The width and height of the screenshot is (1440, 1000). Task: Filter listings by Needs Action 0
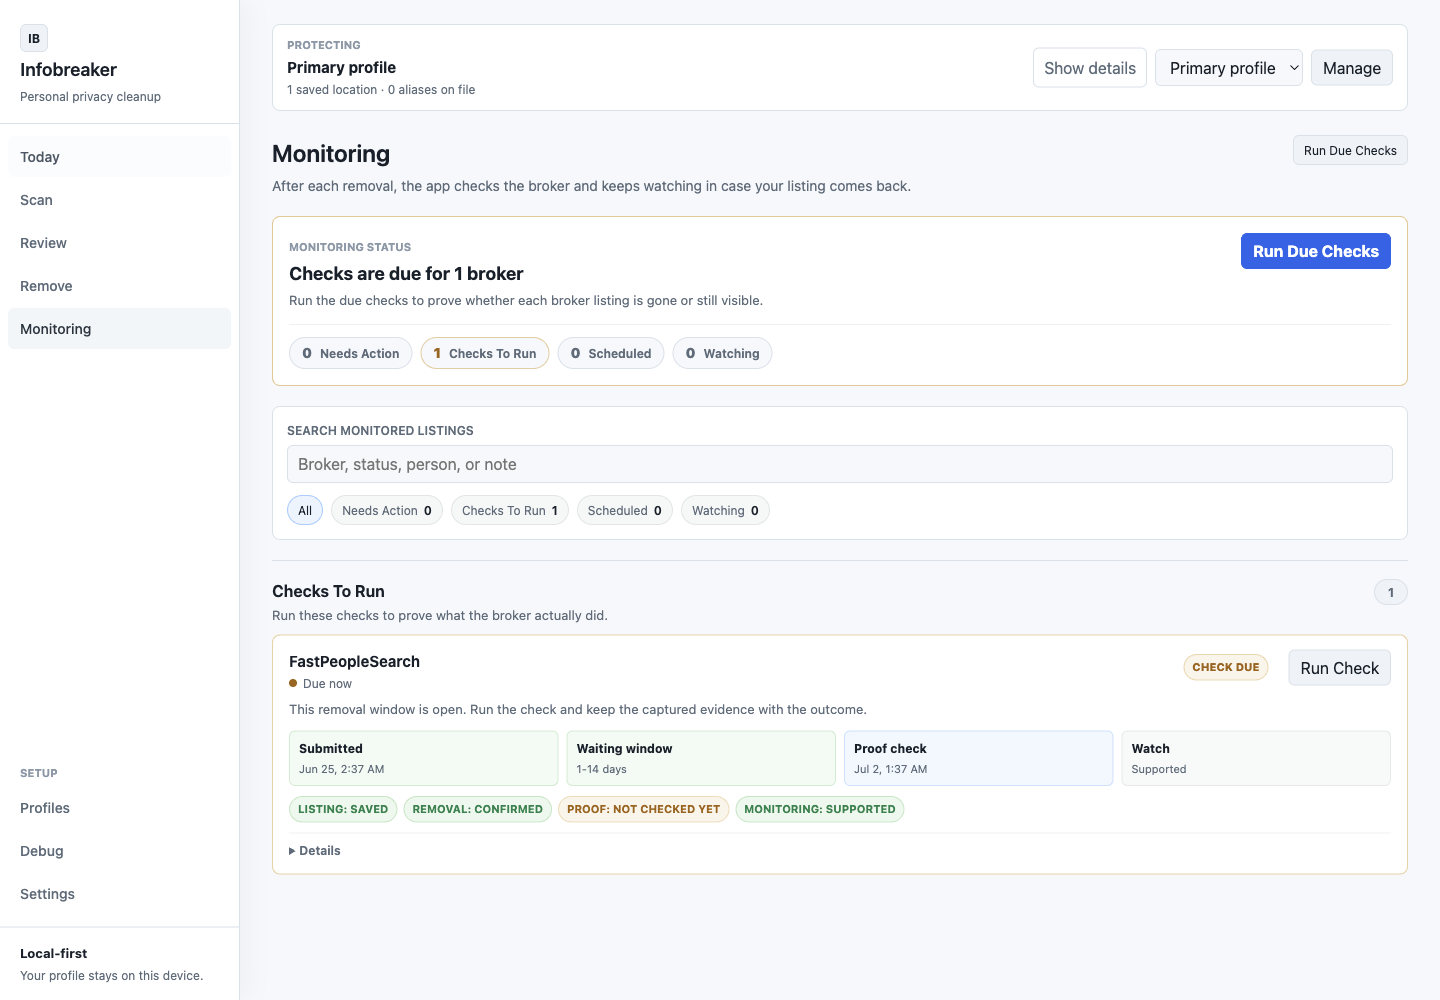coord(387,510)
